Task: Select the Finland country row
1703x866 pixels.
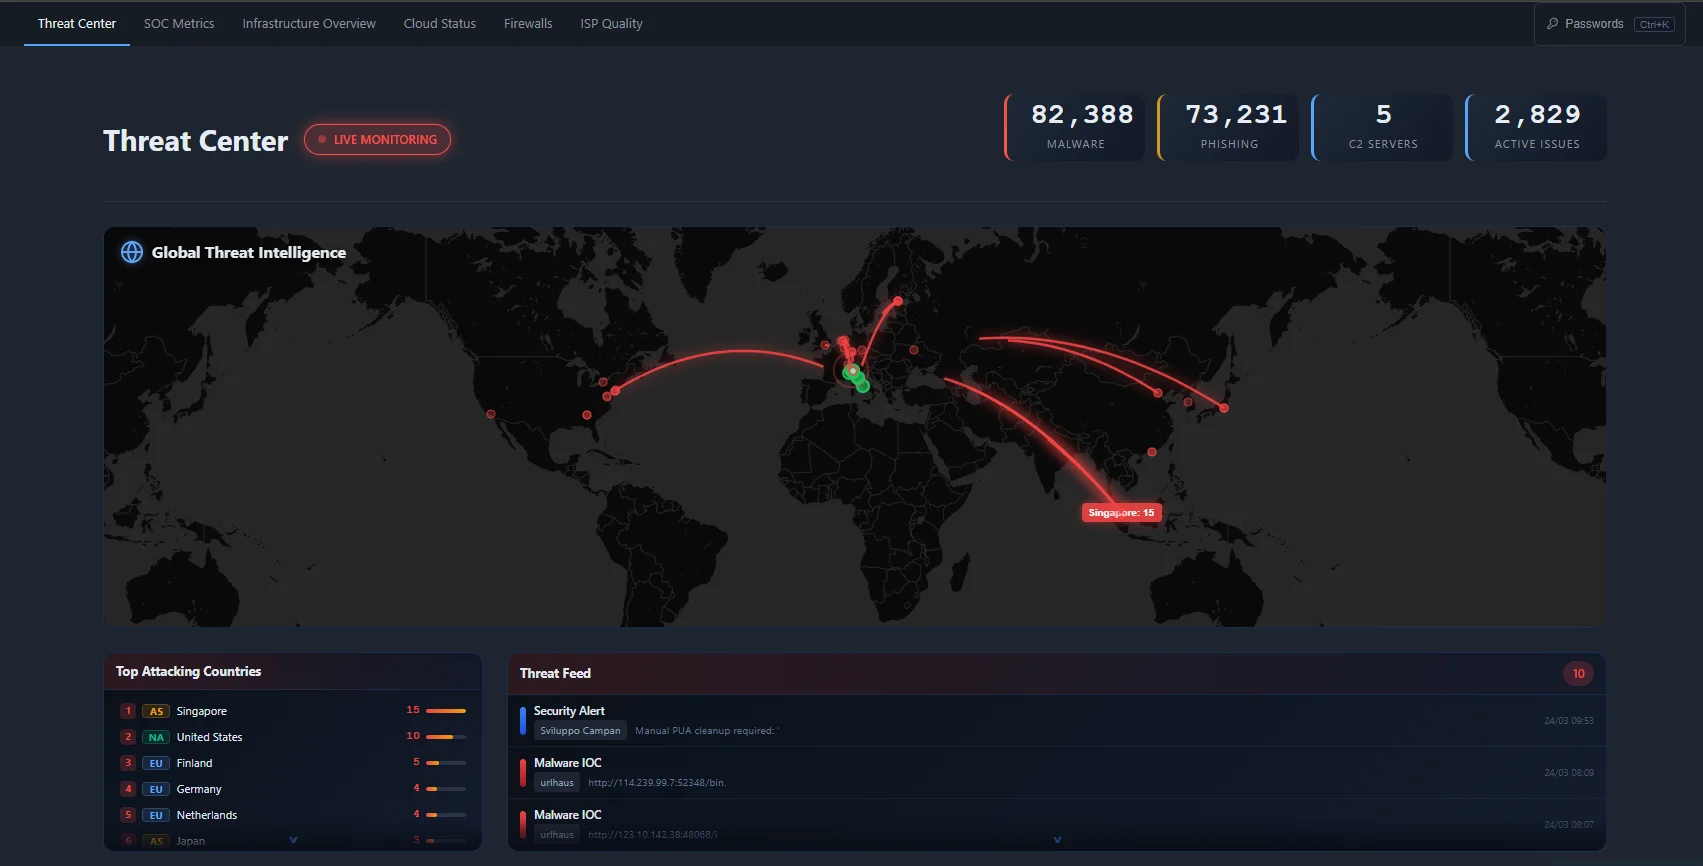Action: point(293,763)
